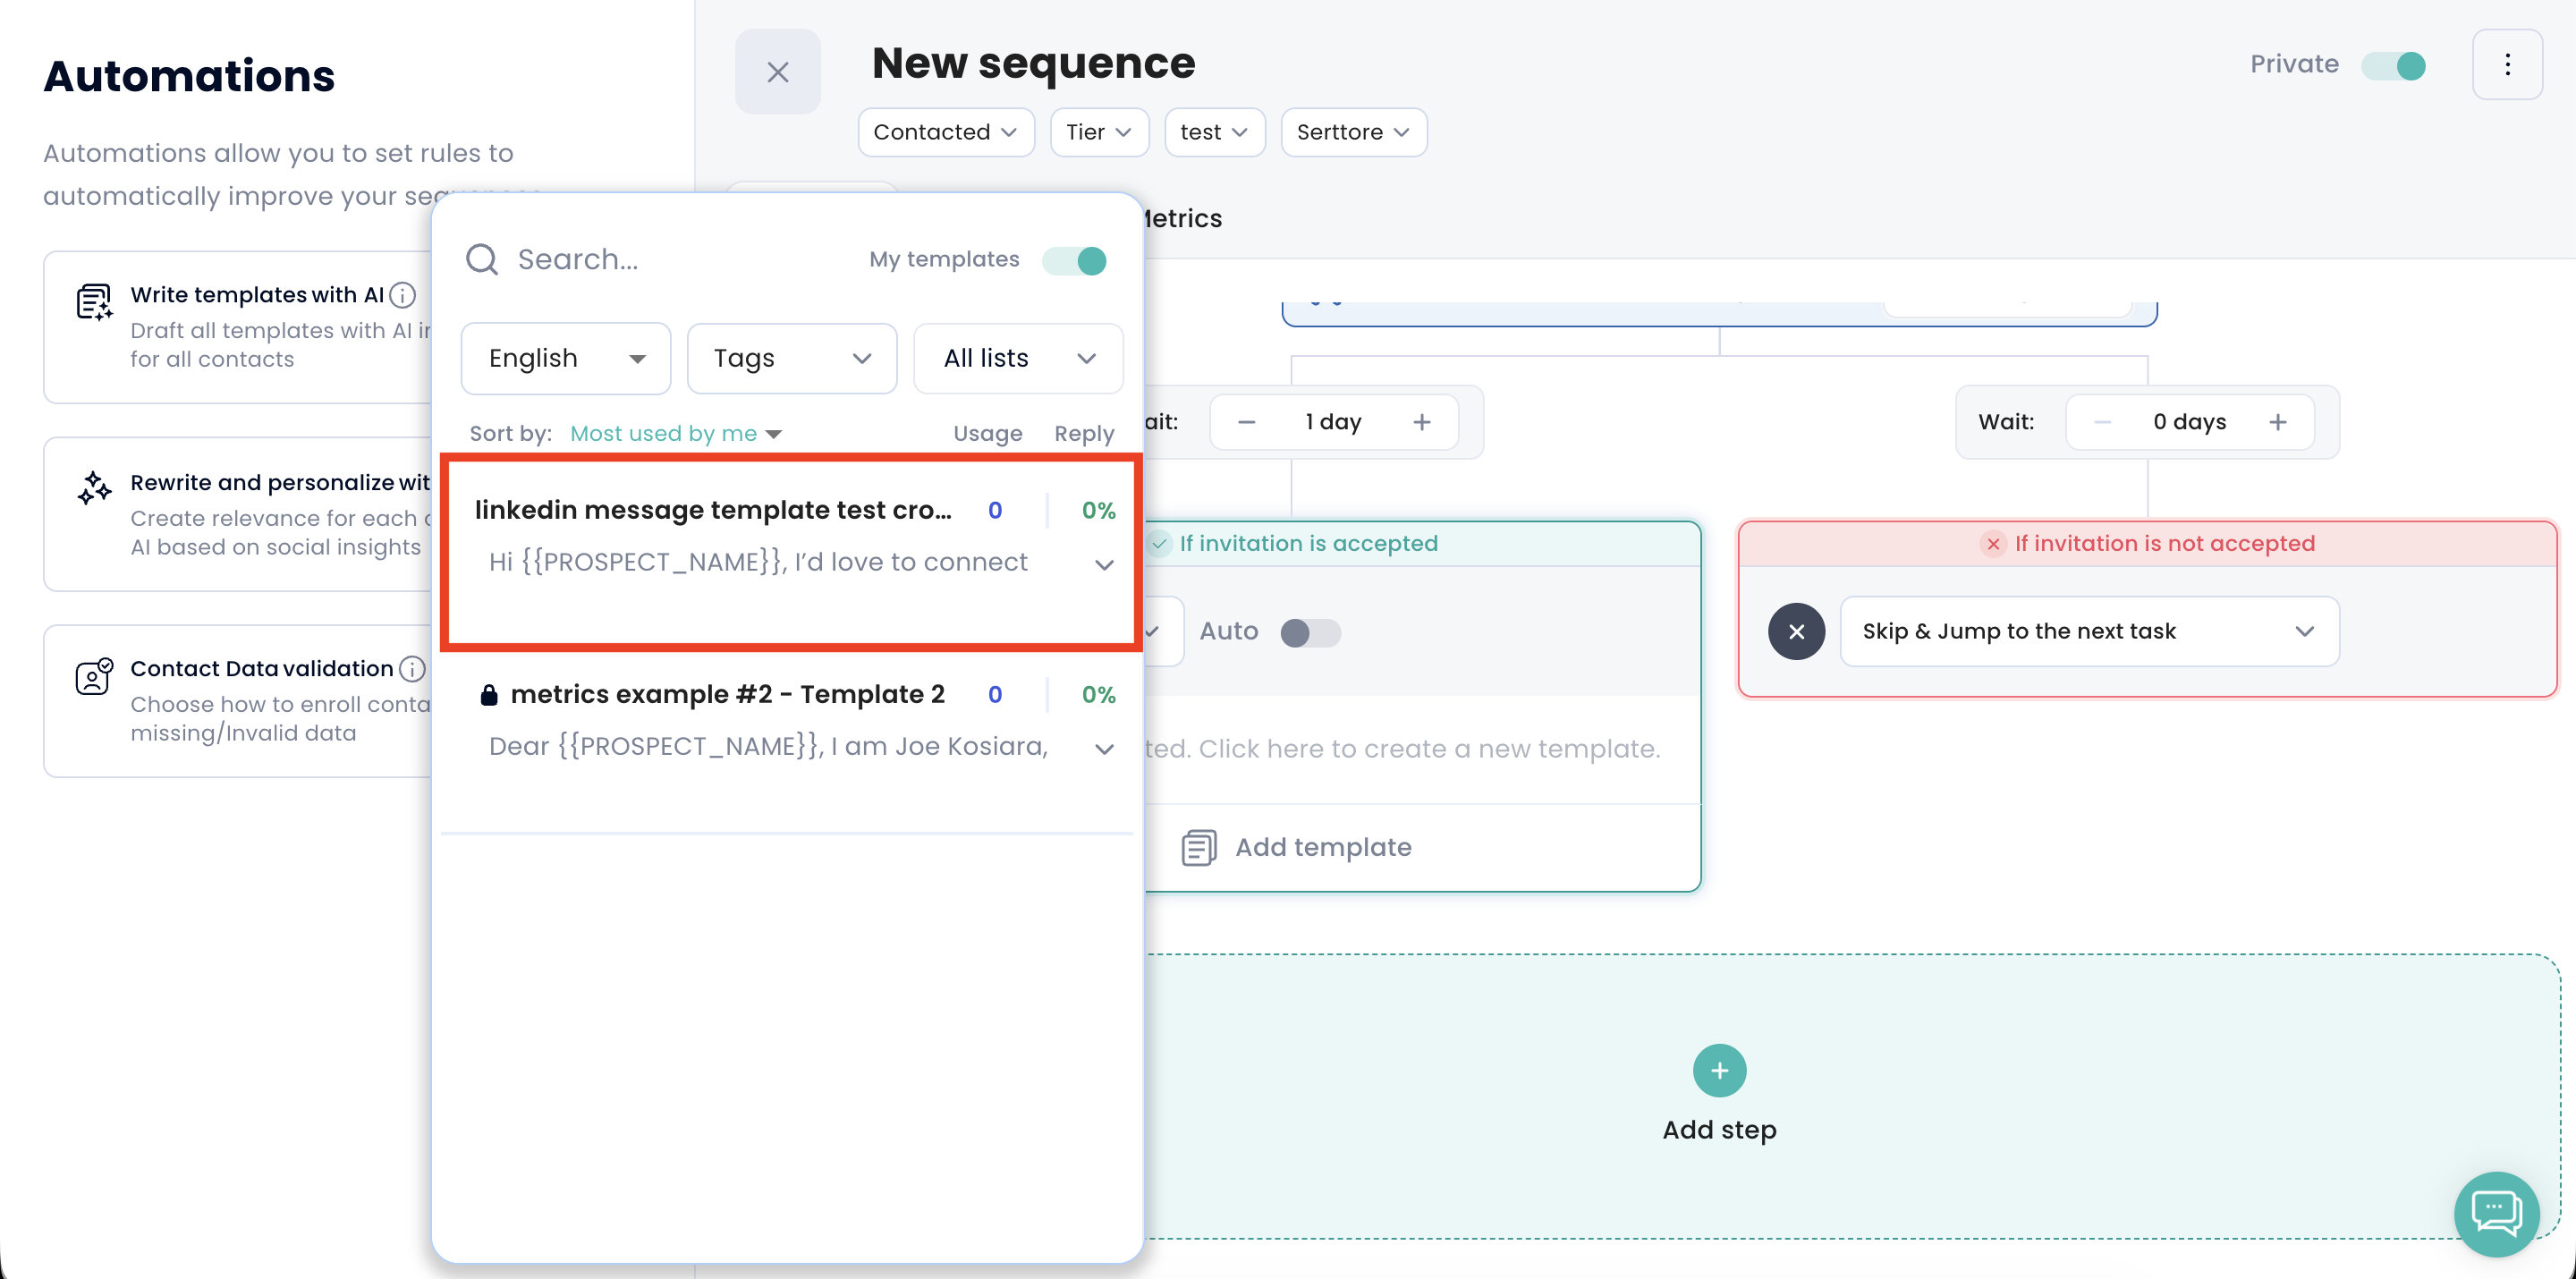Toggle the My templates switch

pyautogui.click(x=1075, y=260)
